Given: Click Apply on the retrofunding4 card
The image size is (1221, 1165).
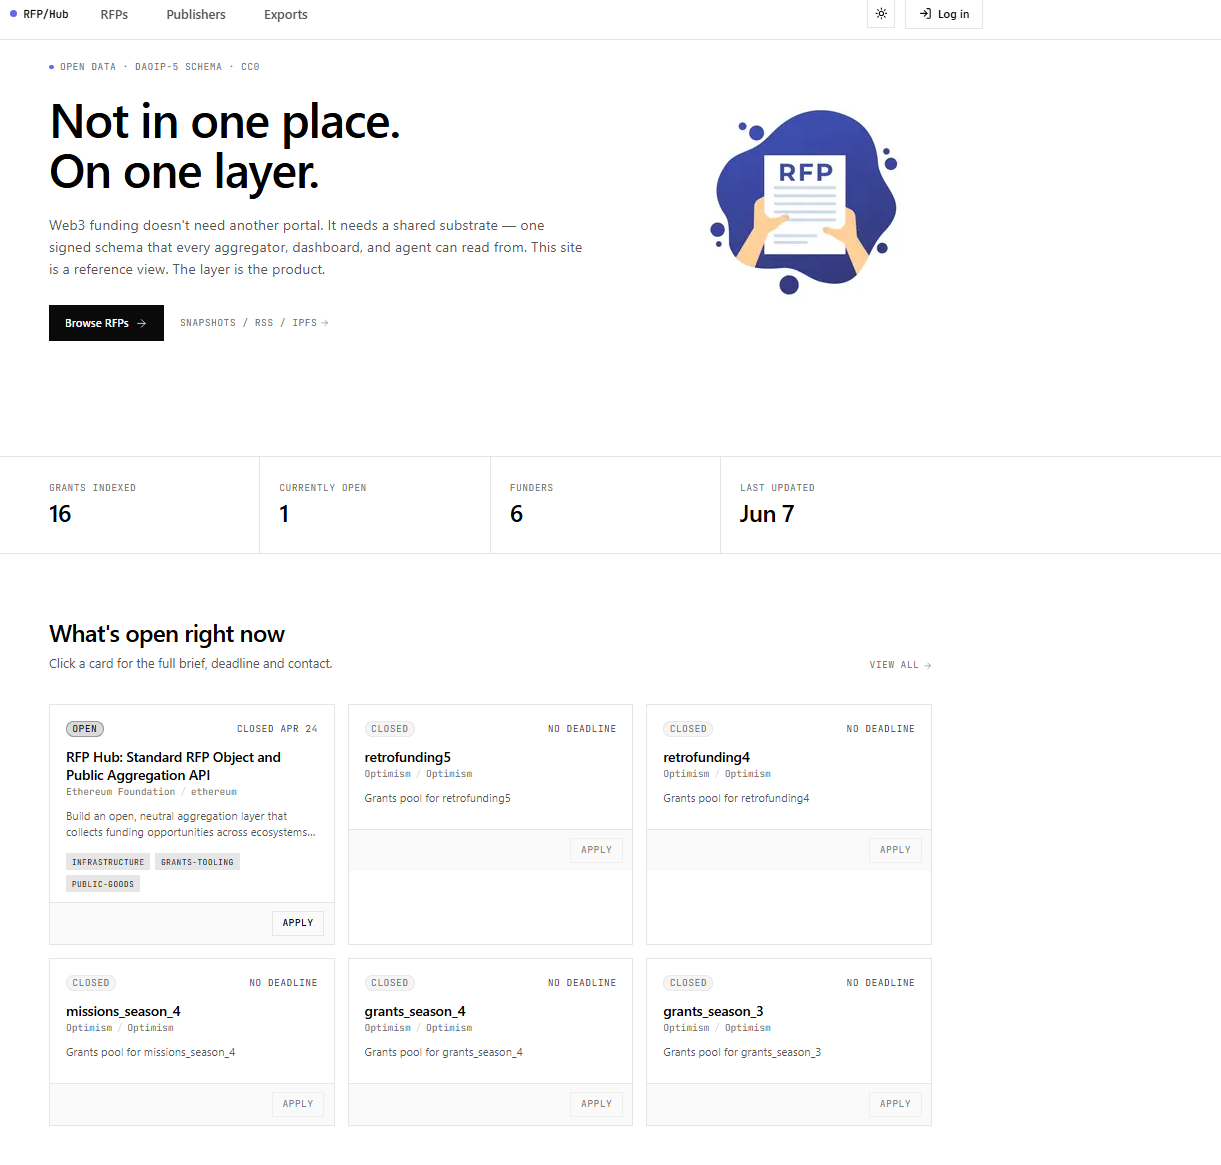Looking at the screenshot, I should [x=895, y=850].
